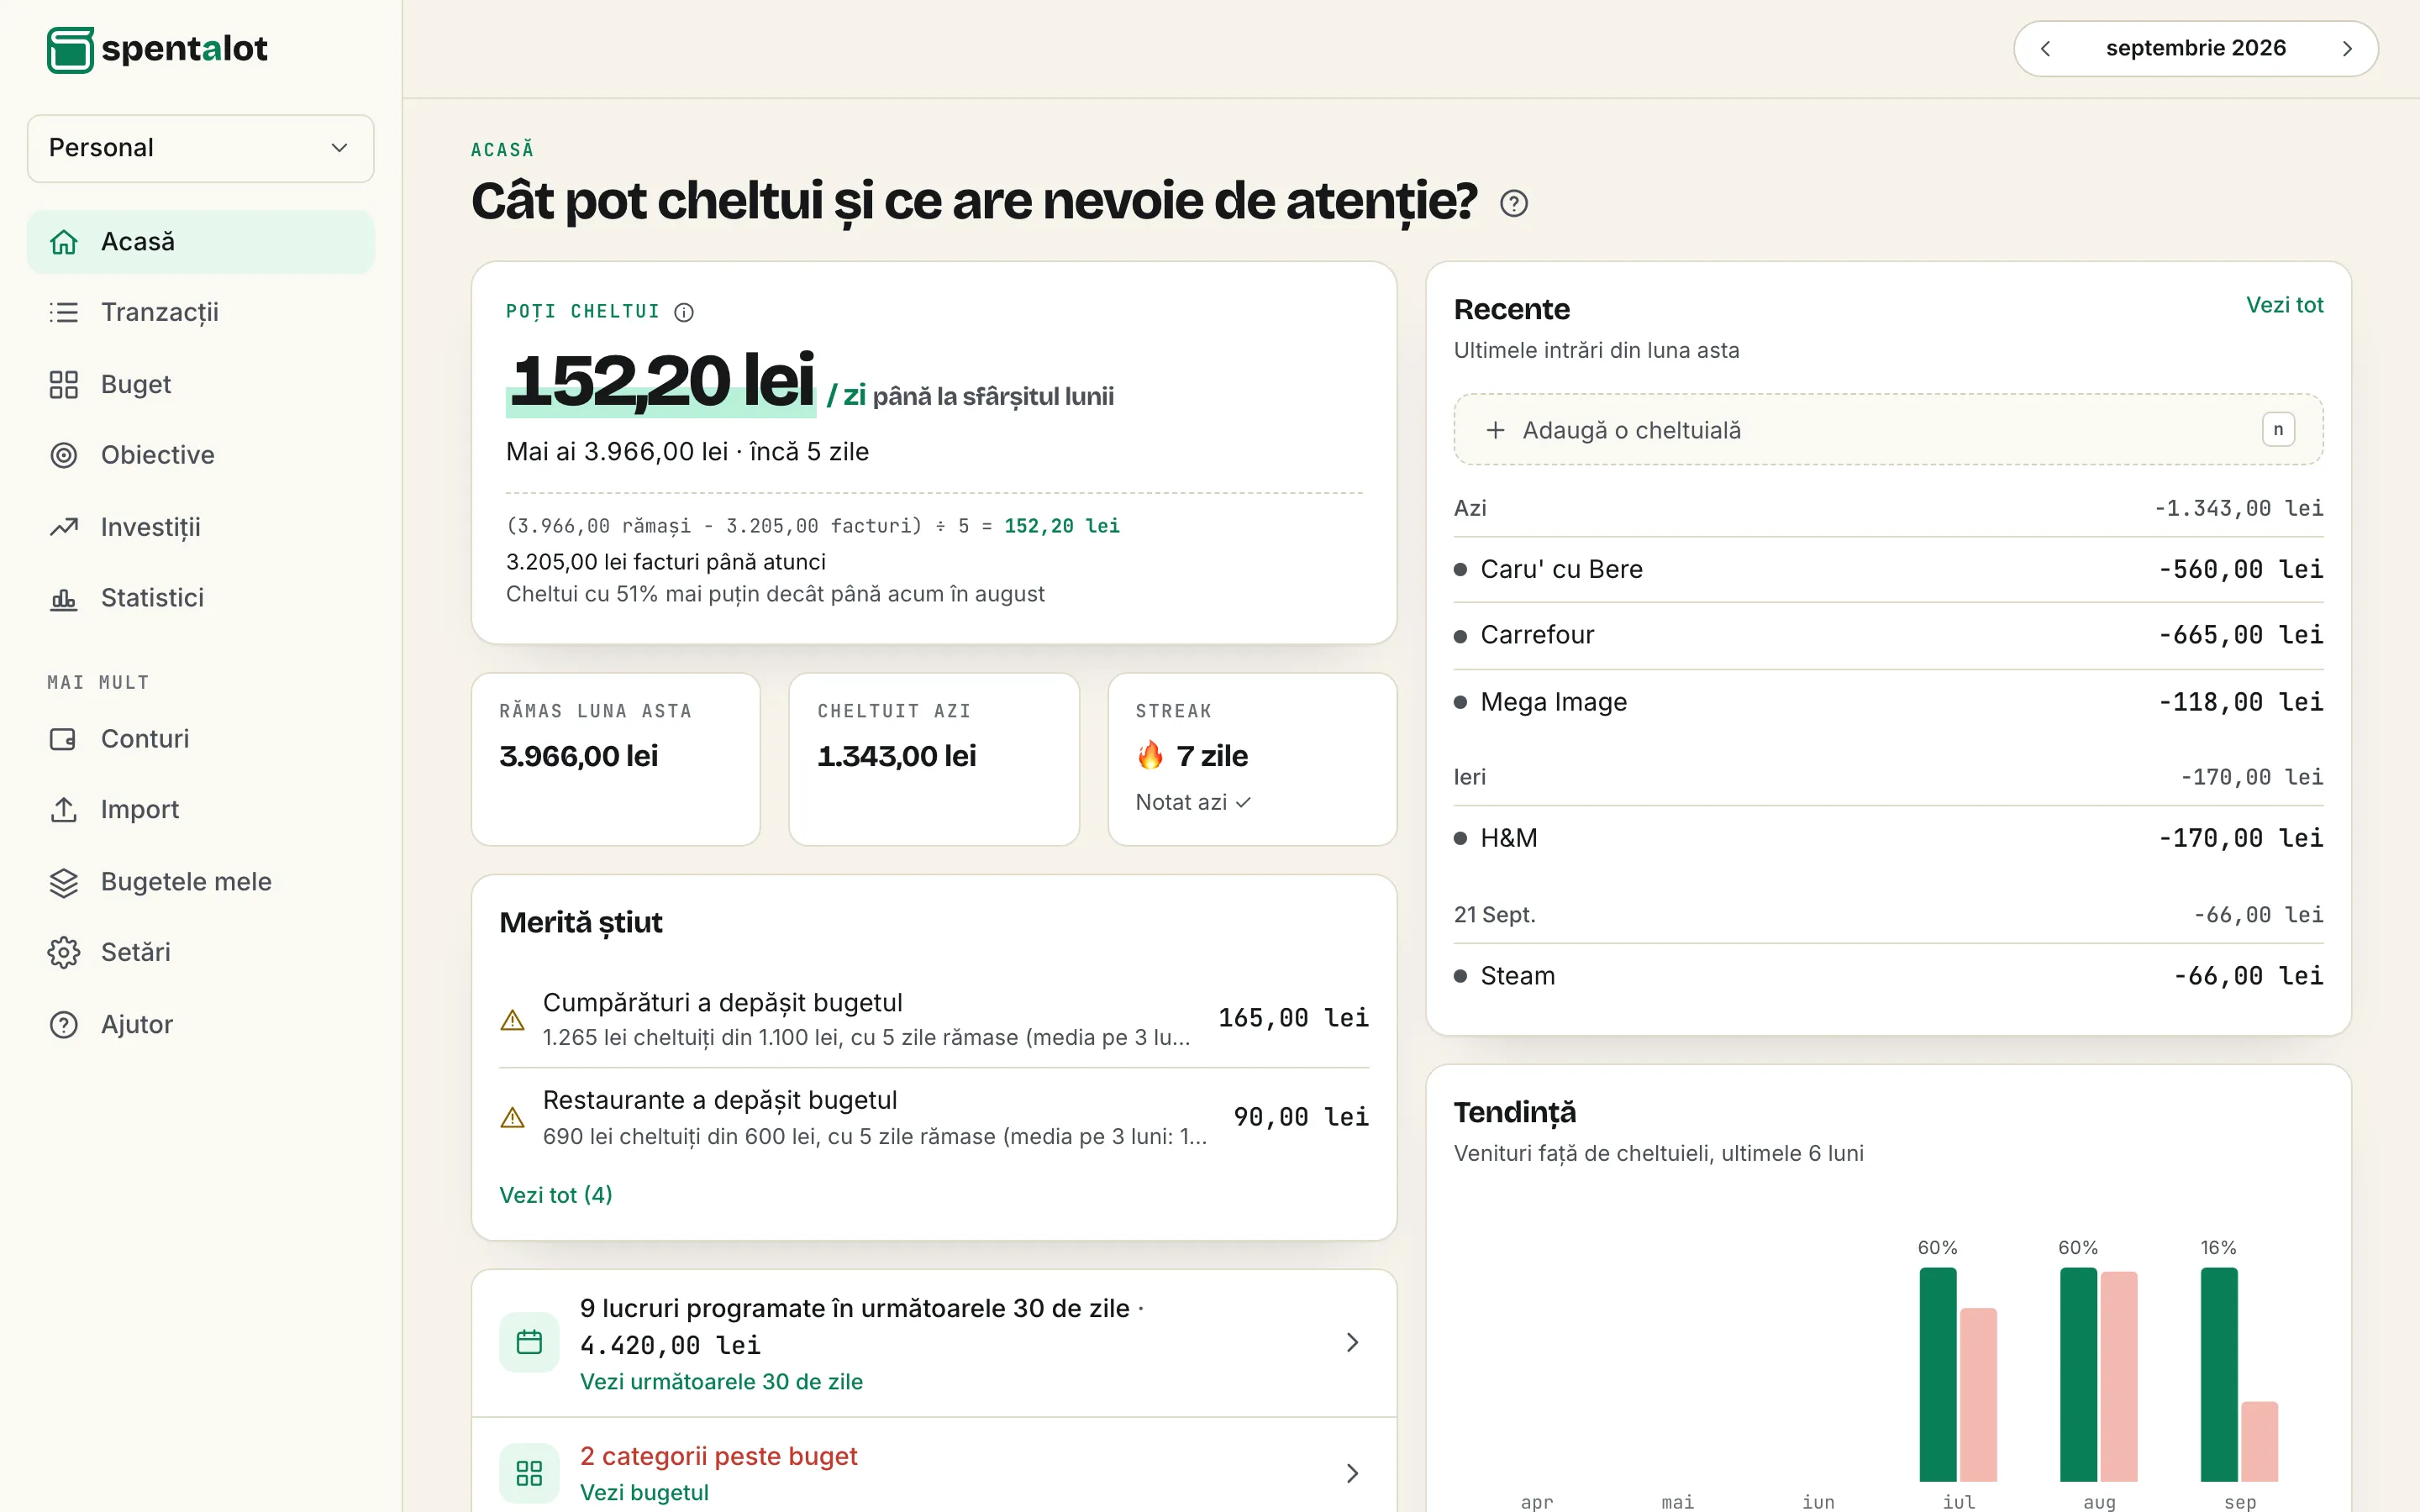Go to Acasă in sidebar
The width and height of the screenshot is (2420, 1512).
coord(201,241)
